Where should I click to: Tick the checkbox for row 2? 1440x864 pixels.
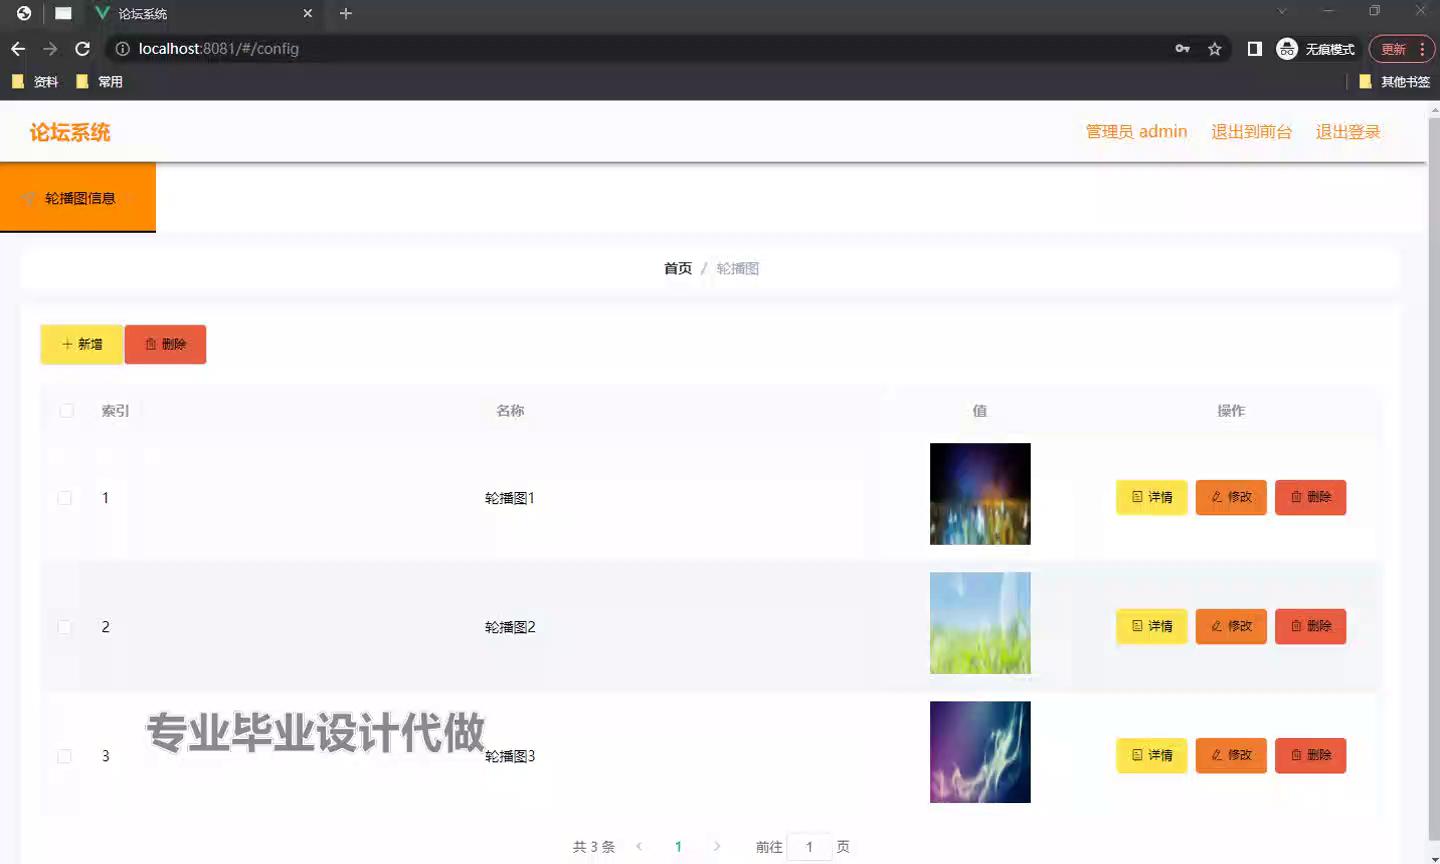65,627
